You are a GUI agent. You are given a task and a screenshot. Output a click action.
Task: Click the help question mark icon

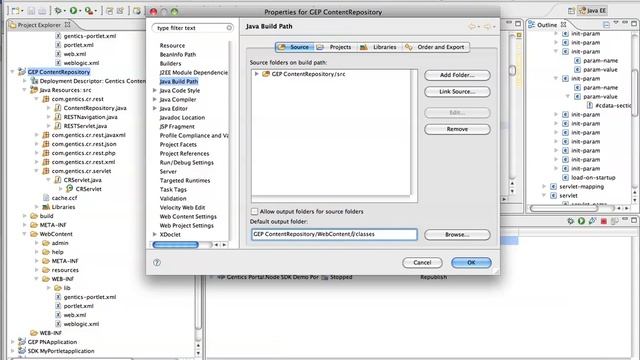point(157,262)
